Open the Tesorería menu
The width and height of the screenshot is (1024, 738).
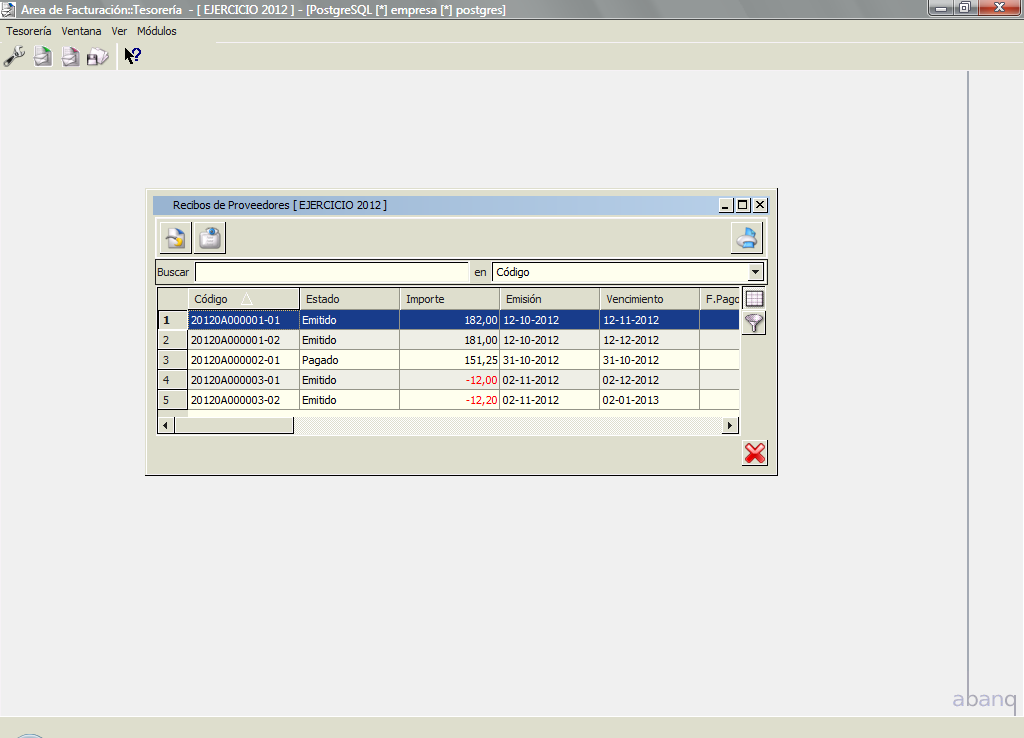click(29, 31)
